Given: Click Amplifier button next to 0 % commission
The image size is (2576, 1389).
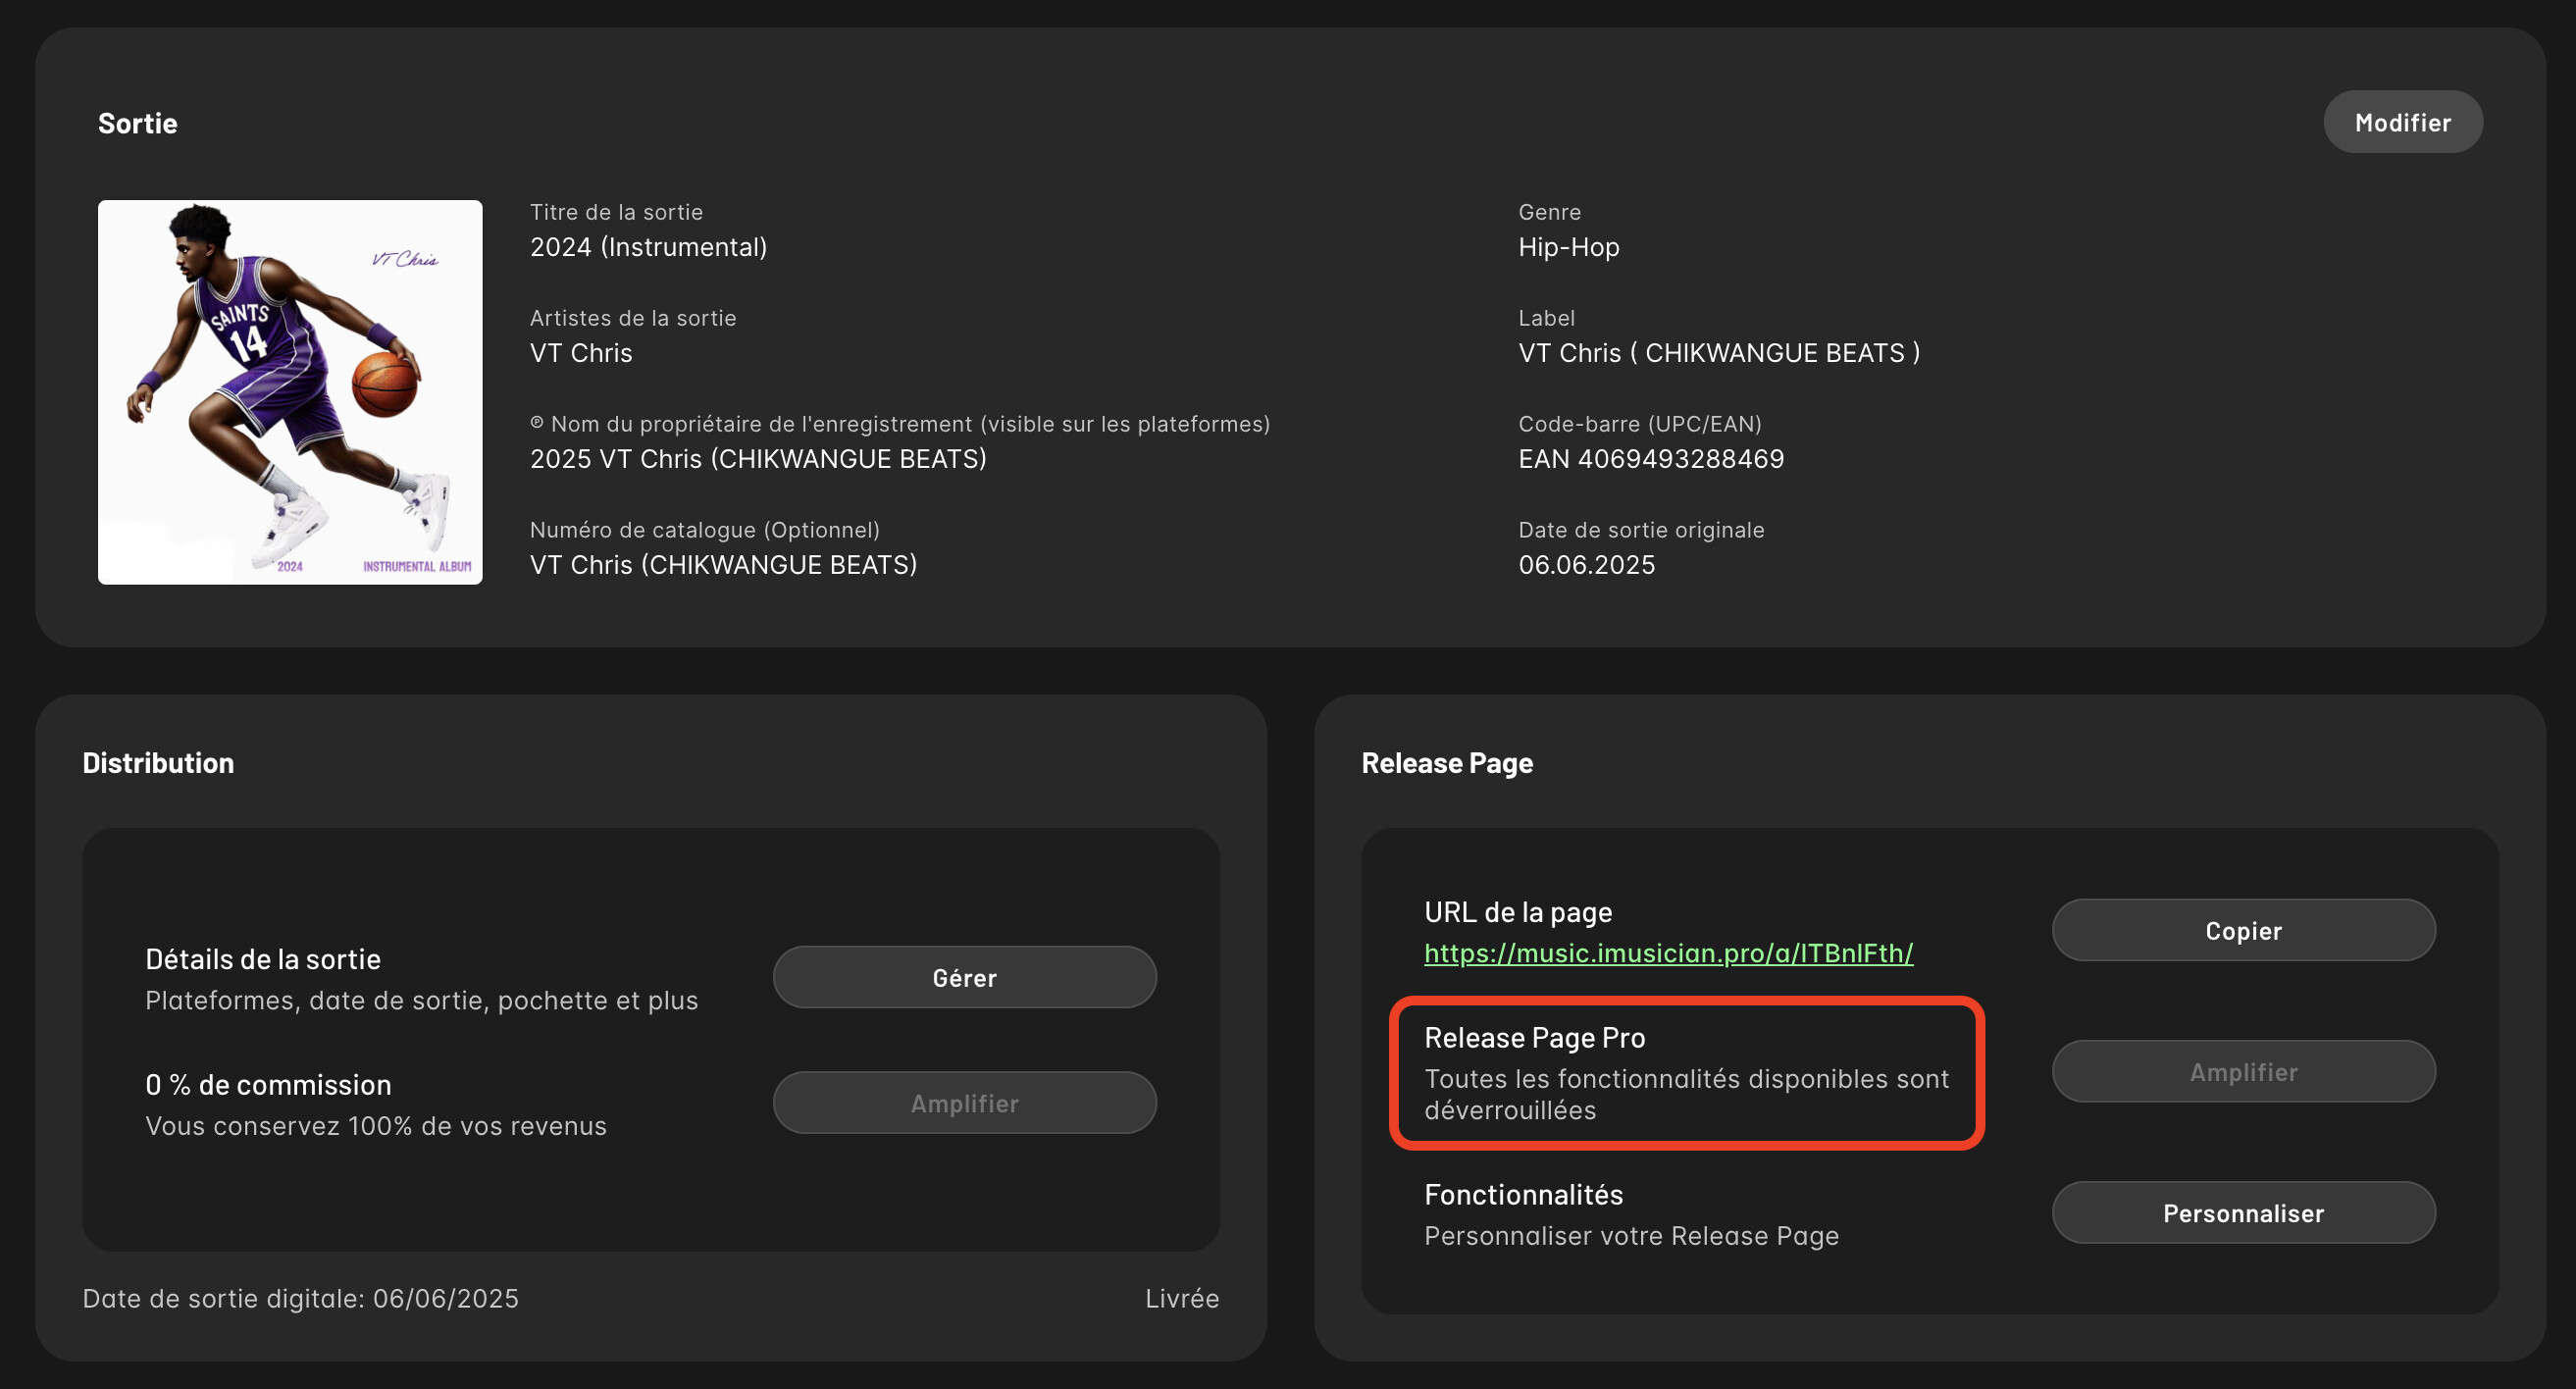Looking at the screenshot, I should click(964, 1102).
